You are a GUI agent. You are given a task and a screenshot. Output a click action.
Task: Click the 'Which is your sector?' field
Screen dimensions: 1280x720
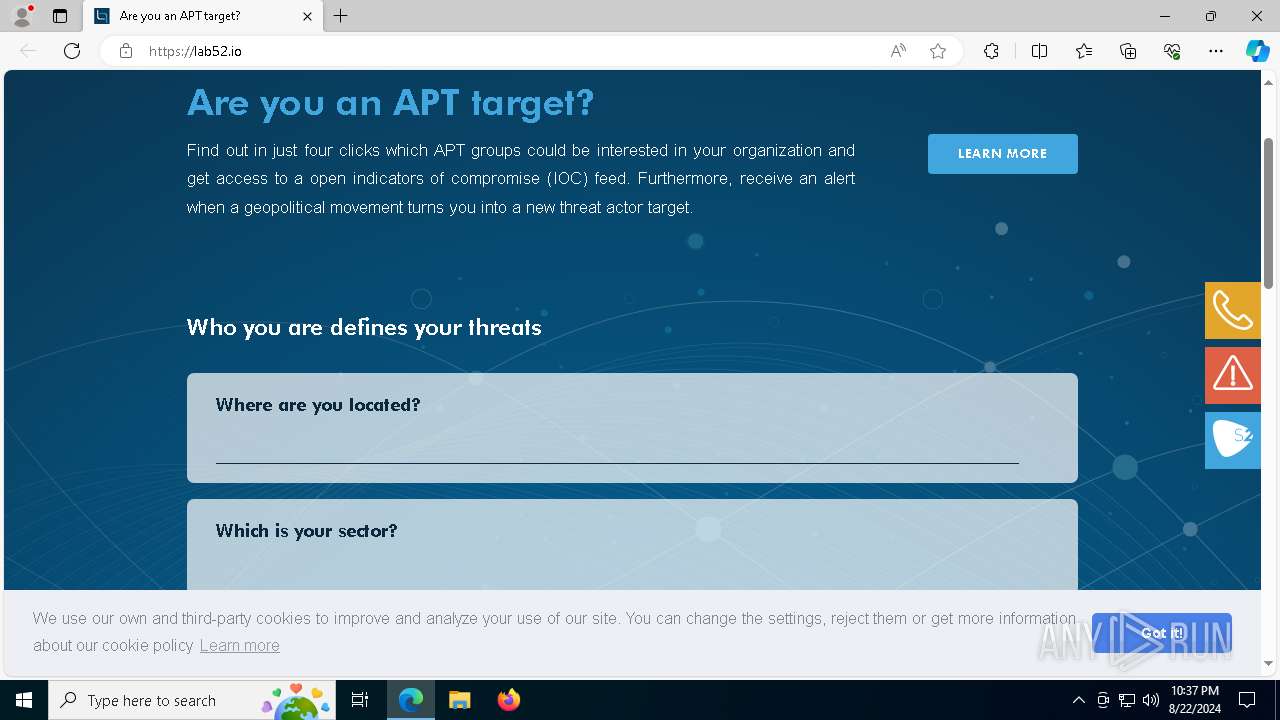pyautogui.click(x=632, y=545)
